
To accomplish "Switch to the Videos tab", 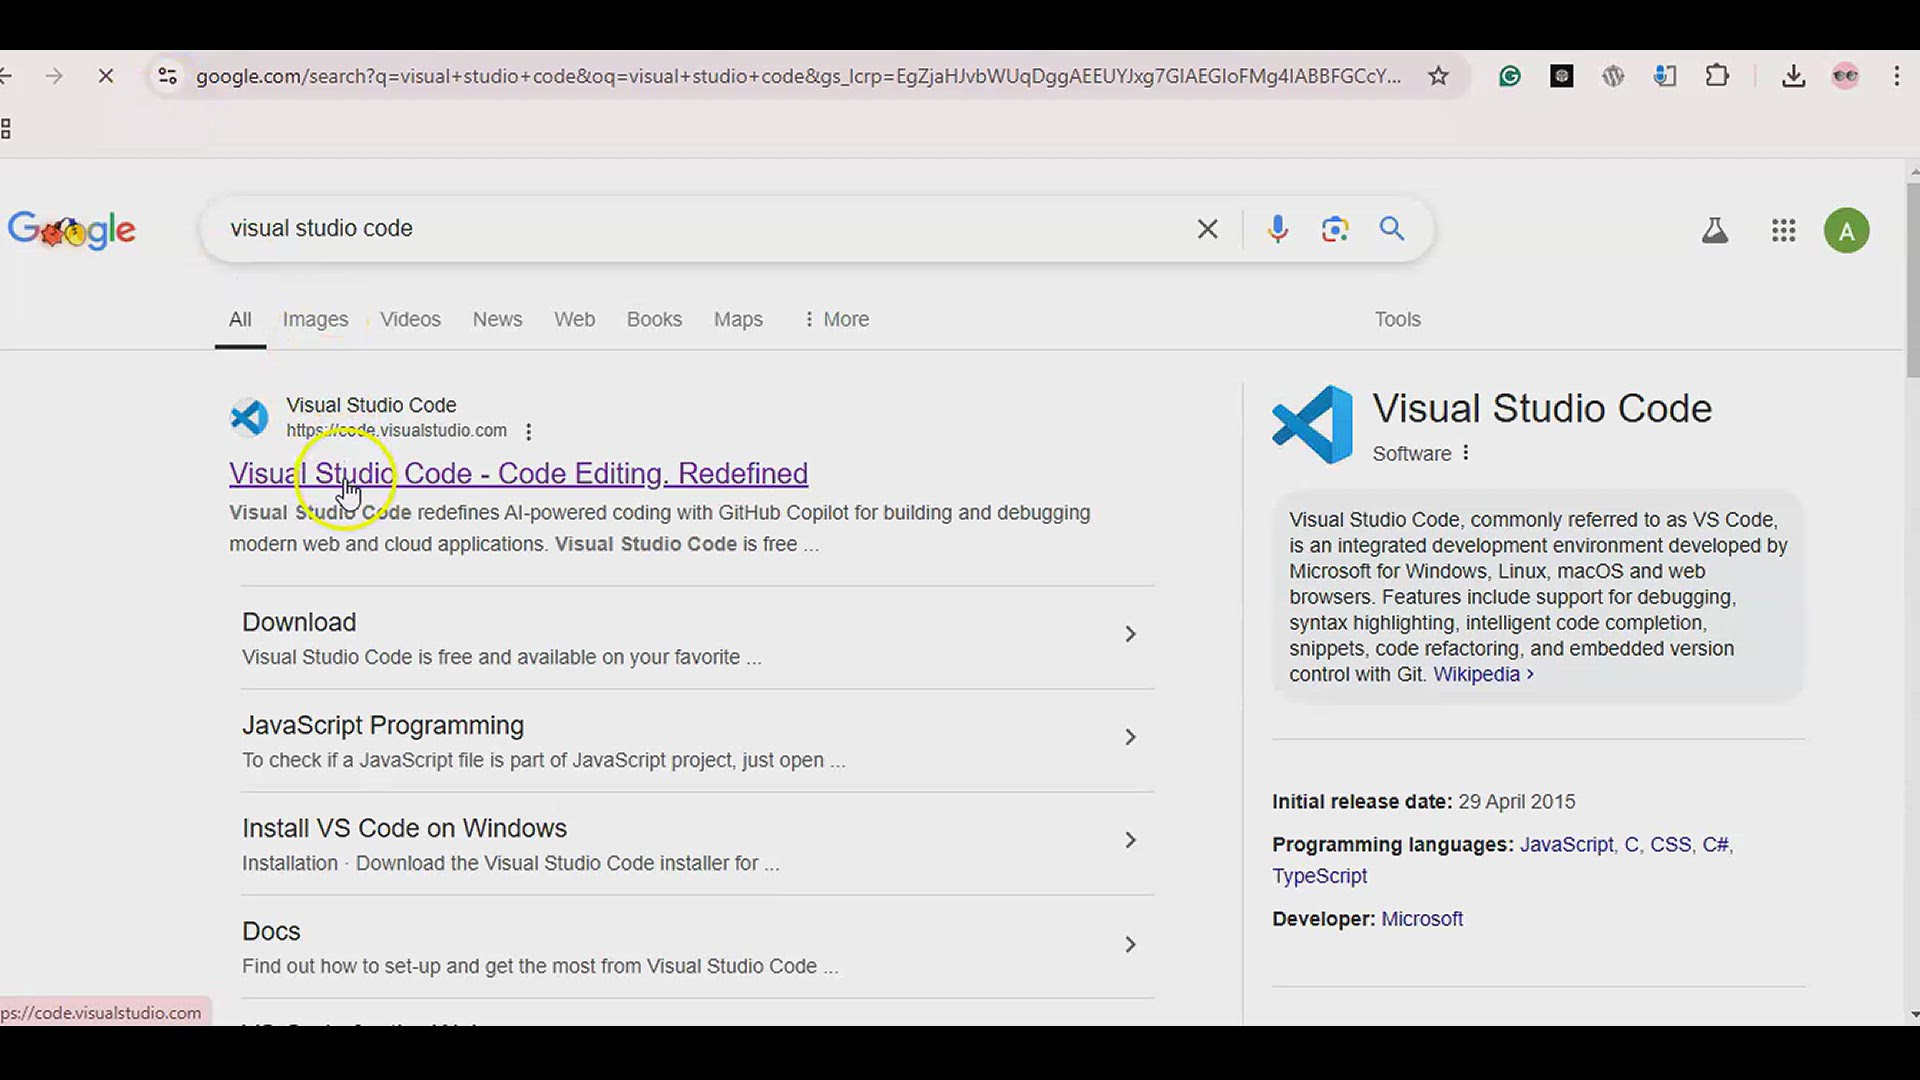I will (410, 319).
